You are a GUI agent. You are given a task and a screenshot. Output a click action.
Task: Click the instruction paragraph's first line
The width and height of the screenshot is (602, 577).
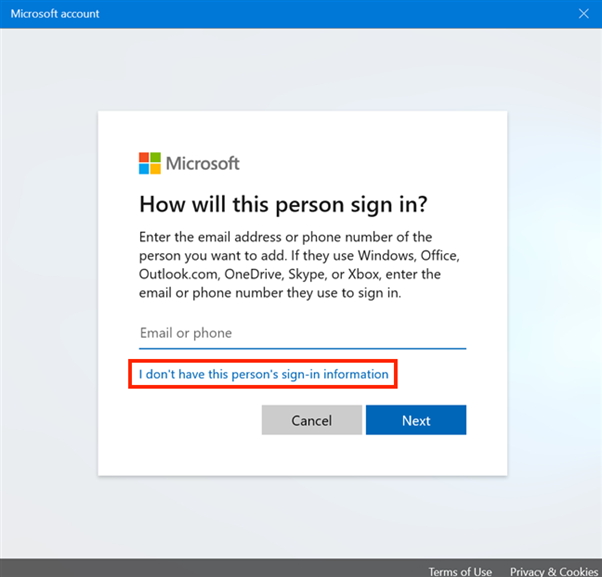(x=285, y=237)
